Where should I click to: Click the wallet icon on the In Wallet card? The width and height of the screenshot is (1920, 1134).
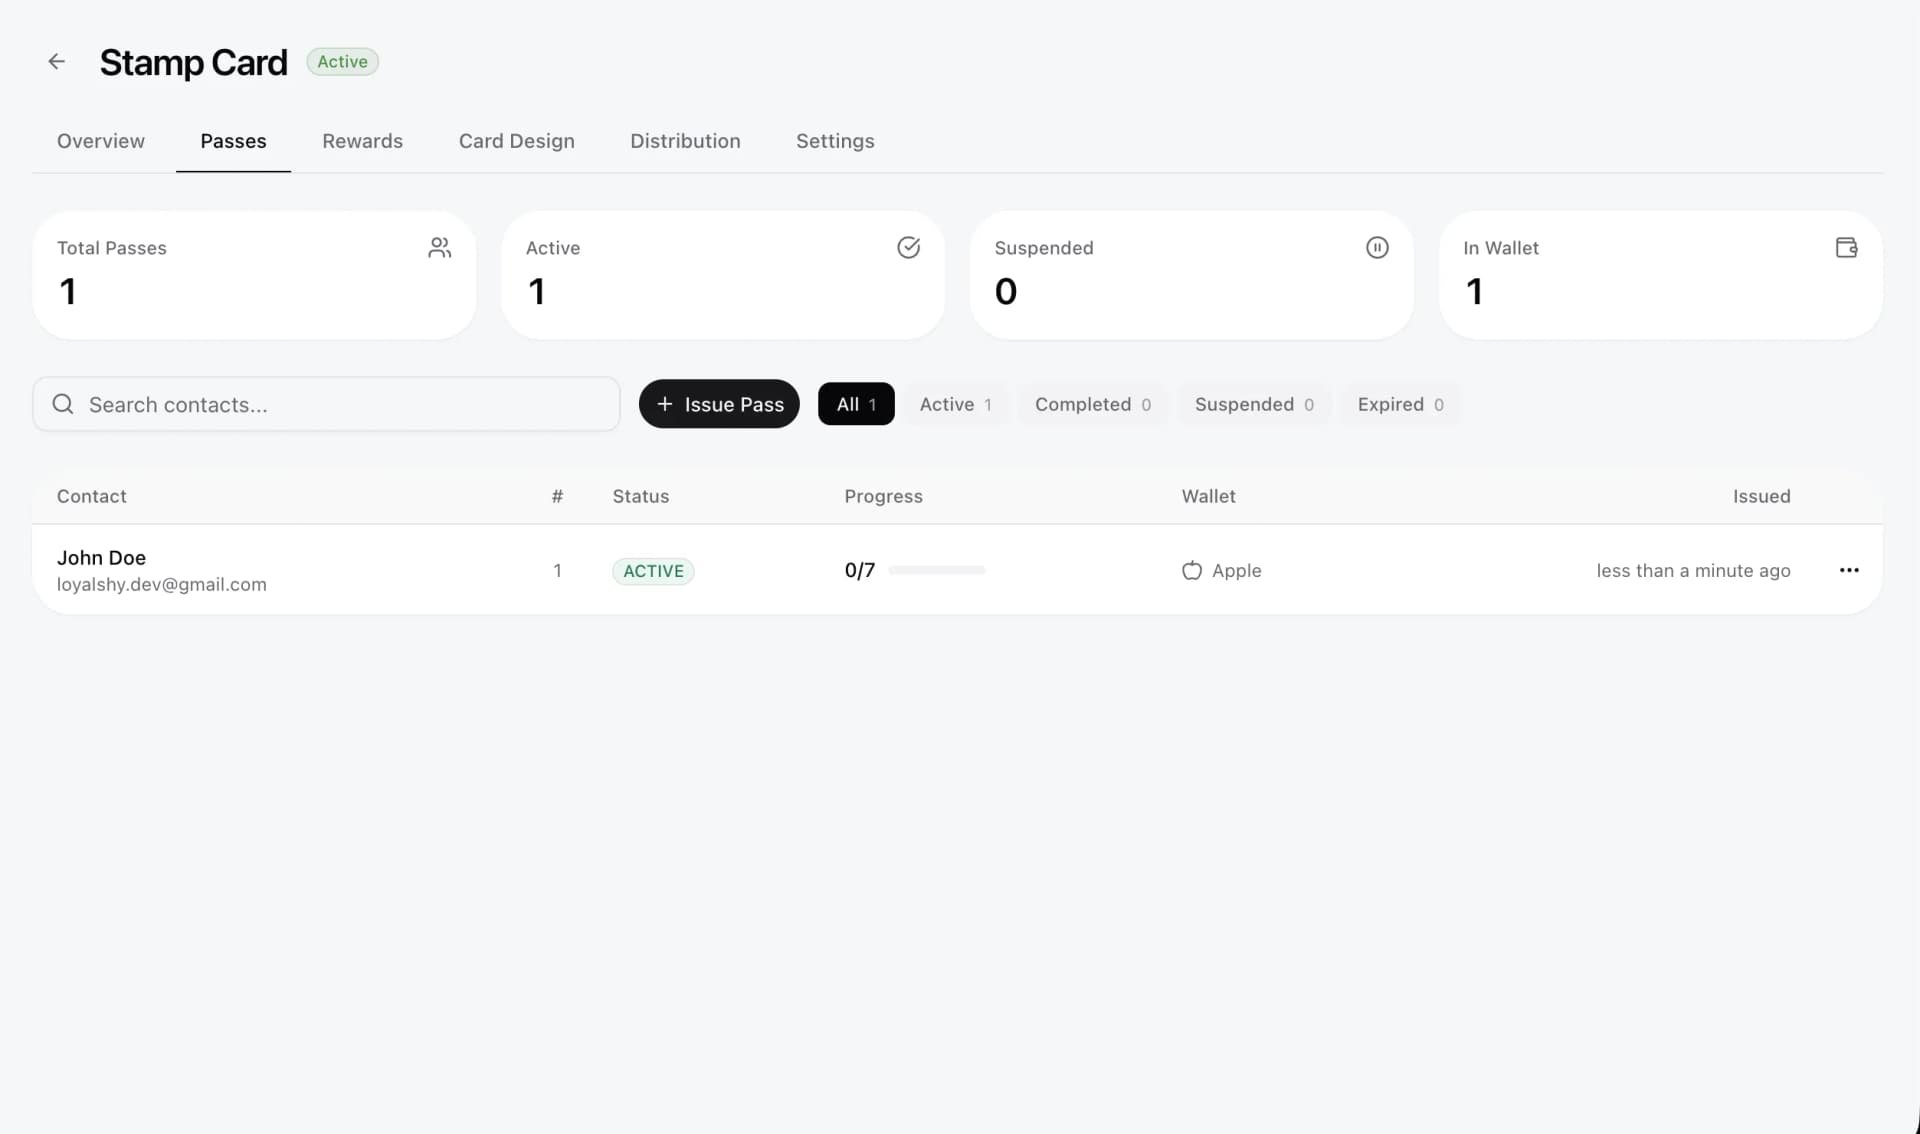pos(1846,247)
